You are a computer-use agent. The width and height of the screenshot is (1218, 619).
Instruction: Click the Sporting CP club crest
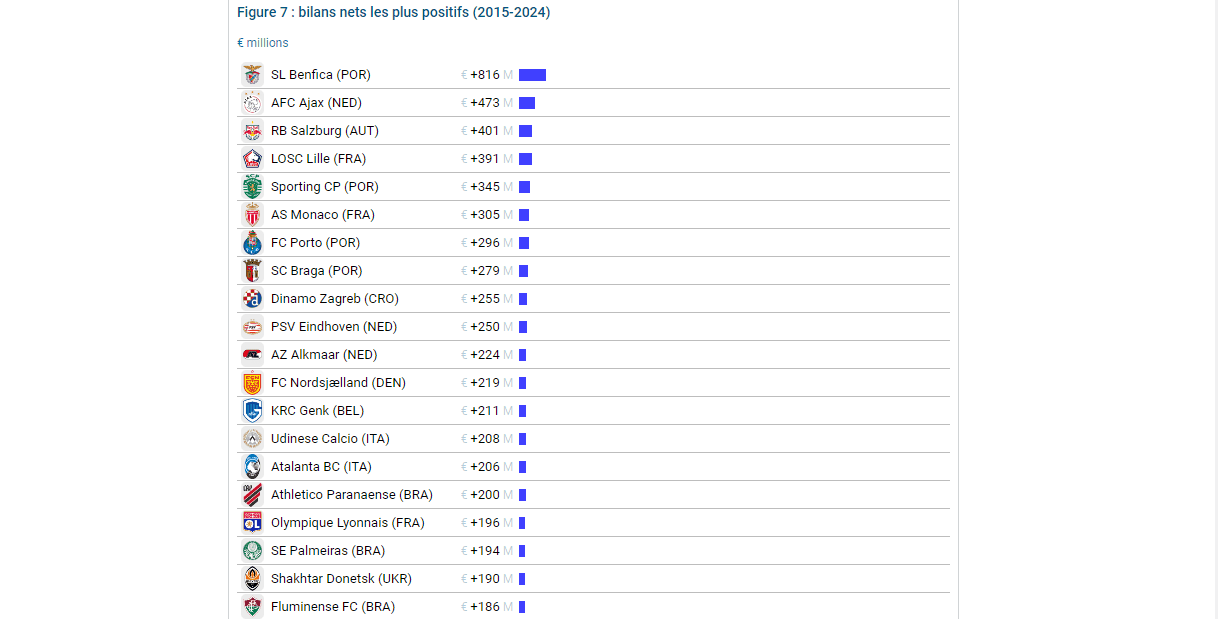point(252,187)
